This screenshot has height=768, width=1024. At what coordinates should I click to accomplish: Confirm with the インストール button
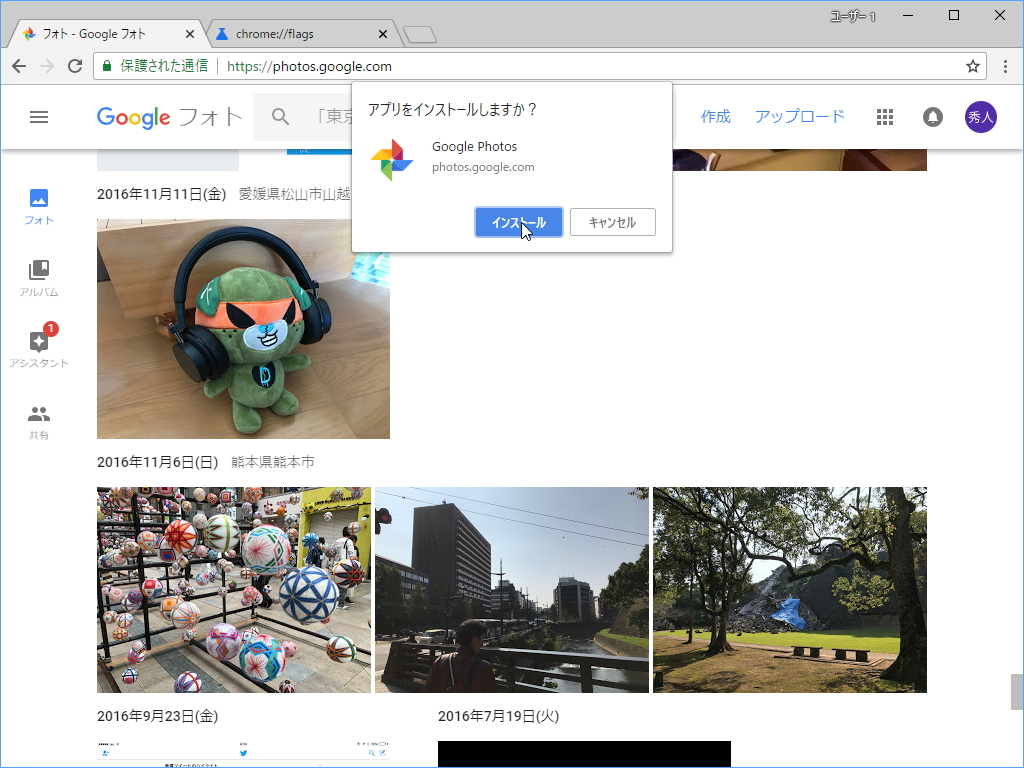tap(519, 222)
